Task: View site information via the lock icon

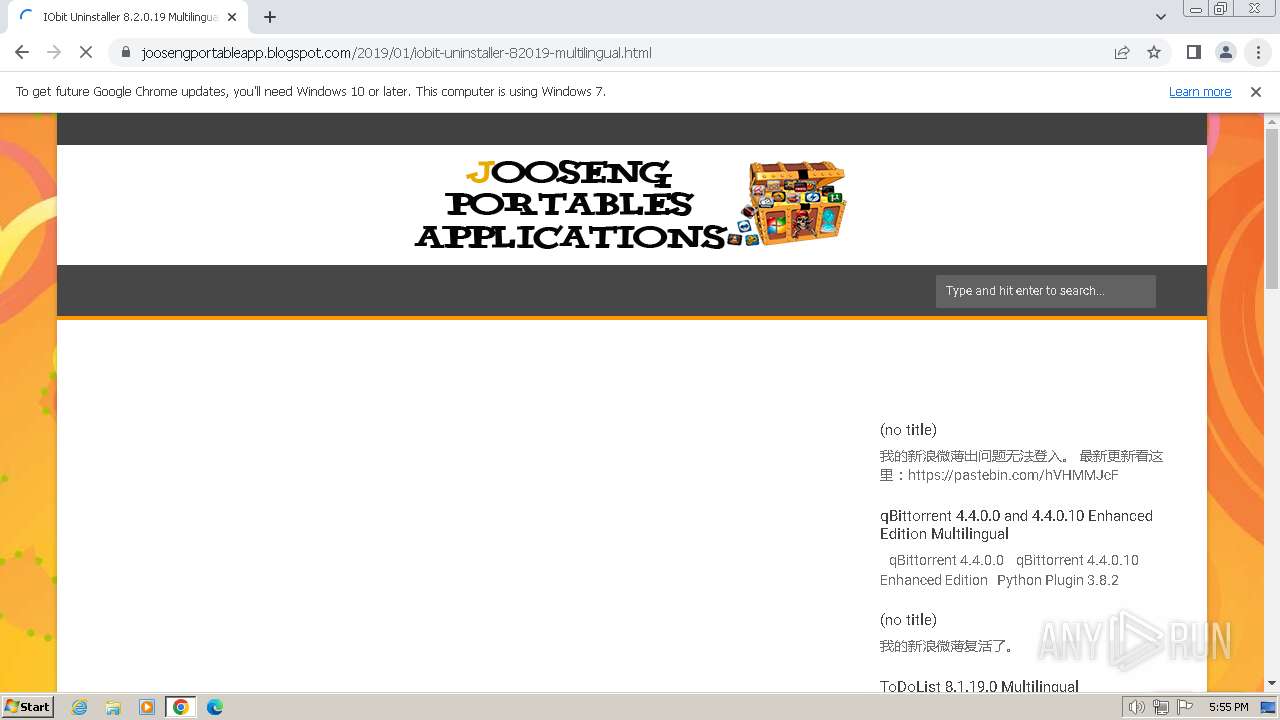Action: point(126,53)
